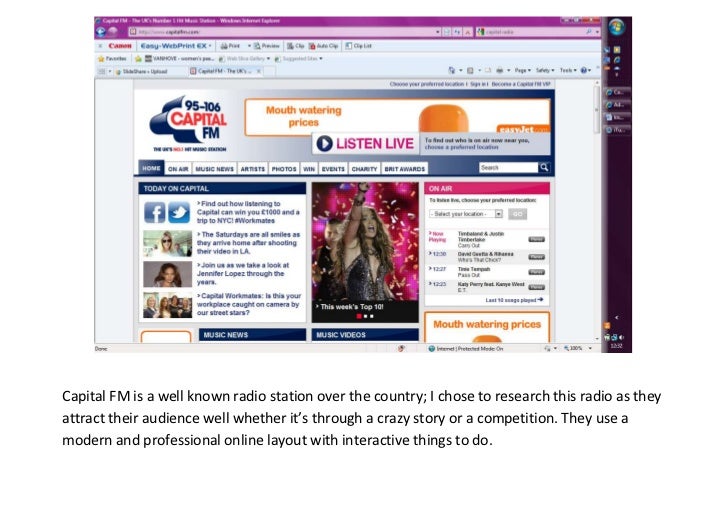Viewport: 728px width, 515px height.
Task: Open the Clip List toolbar item
Action: [358, 46]
